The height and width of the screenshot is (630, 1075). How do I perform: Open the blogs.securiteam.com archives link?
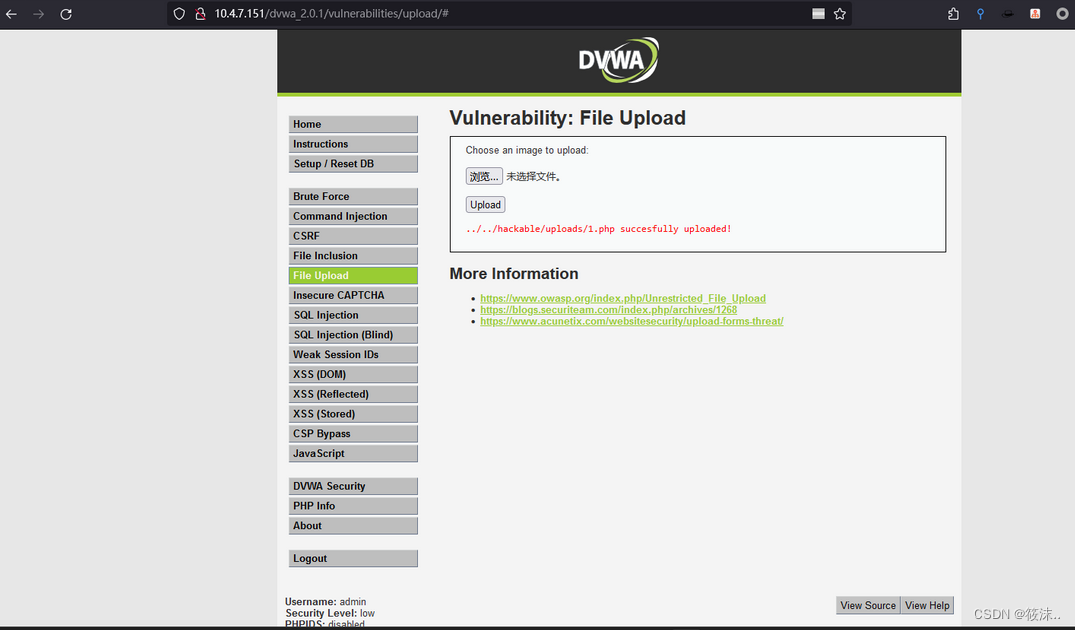608,310
